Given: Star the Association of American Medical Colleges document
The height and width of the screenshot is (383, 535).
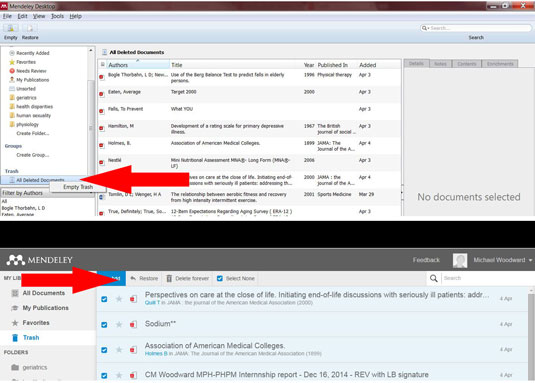Looking at the screenshot, I should tap(119, 350).
